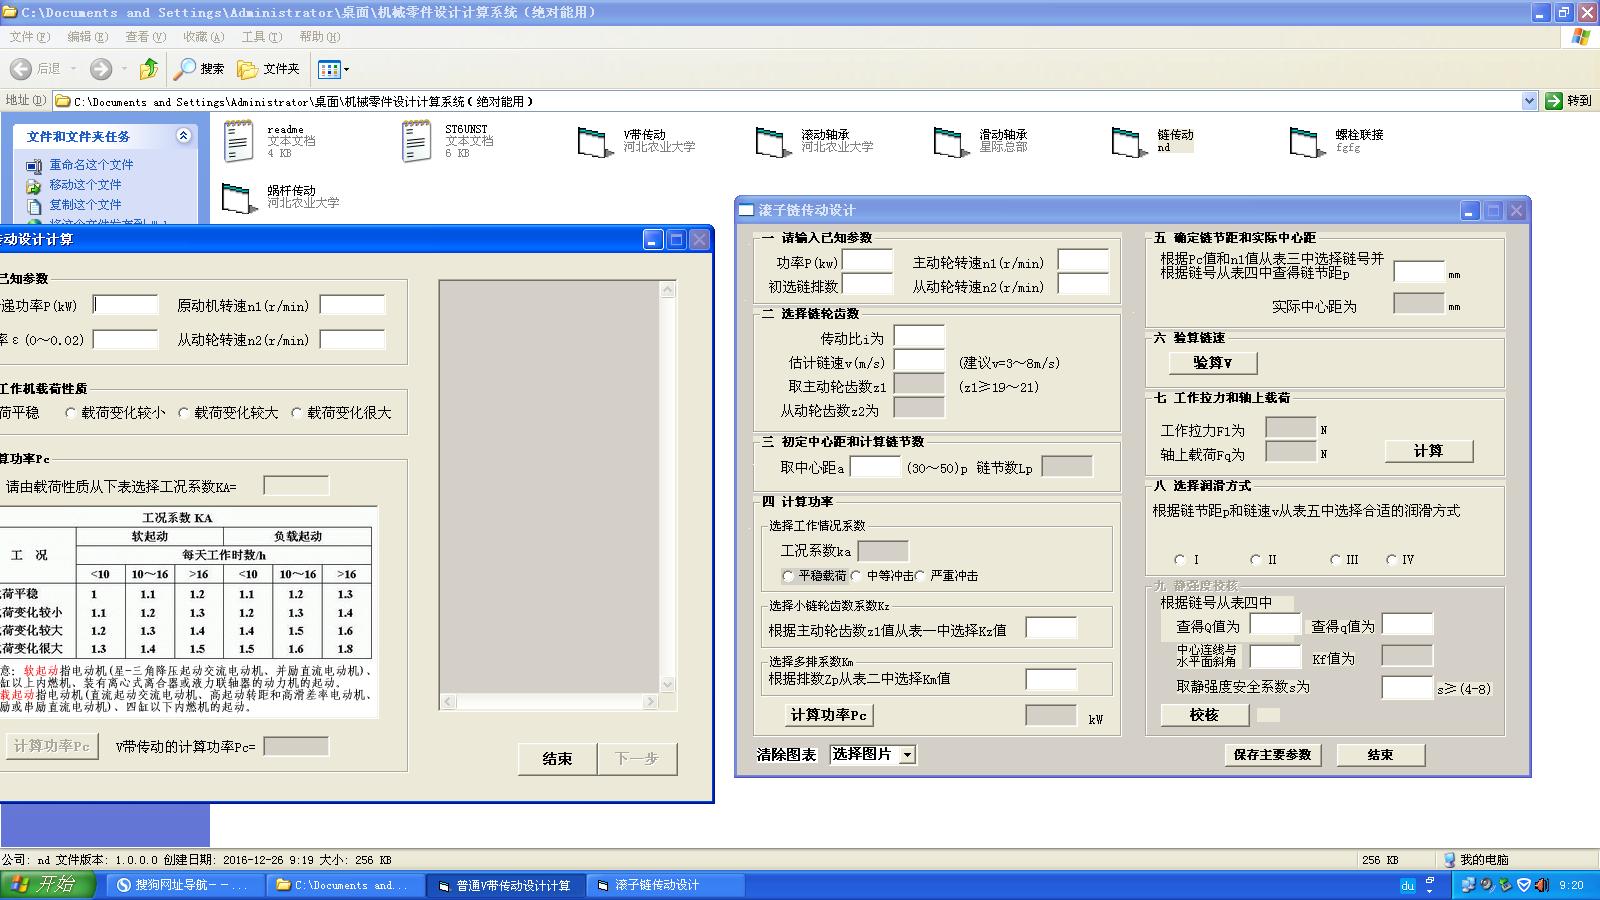Image resolution: width=1600 pixels, height=900 pixels.
Task: Select lubrication method III radio button
Action: point(1336,560)
